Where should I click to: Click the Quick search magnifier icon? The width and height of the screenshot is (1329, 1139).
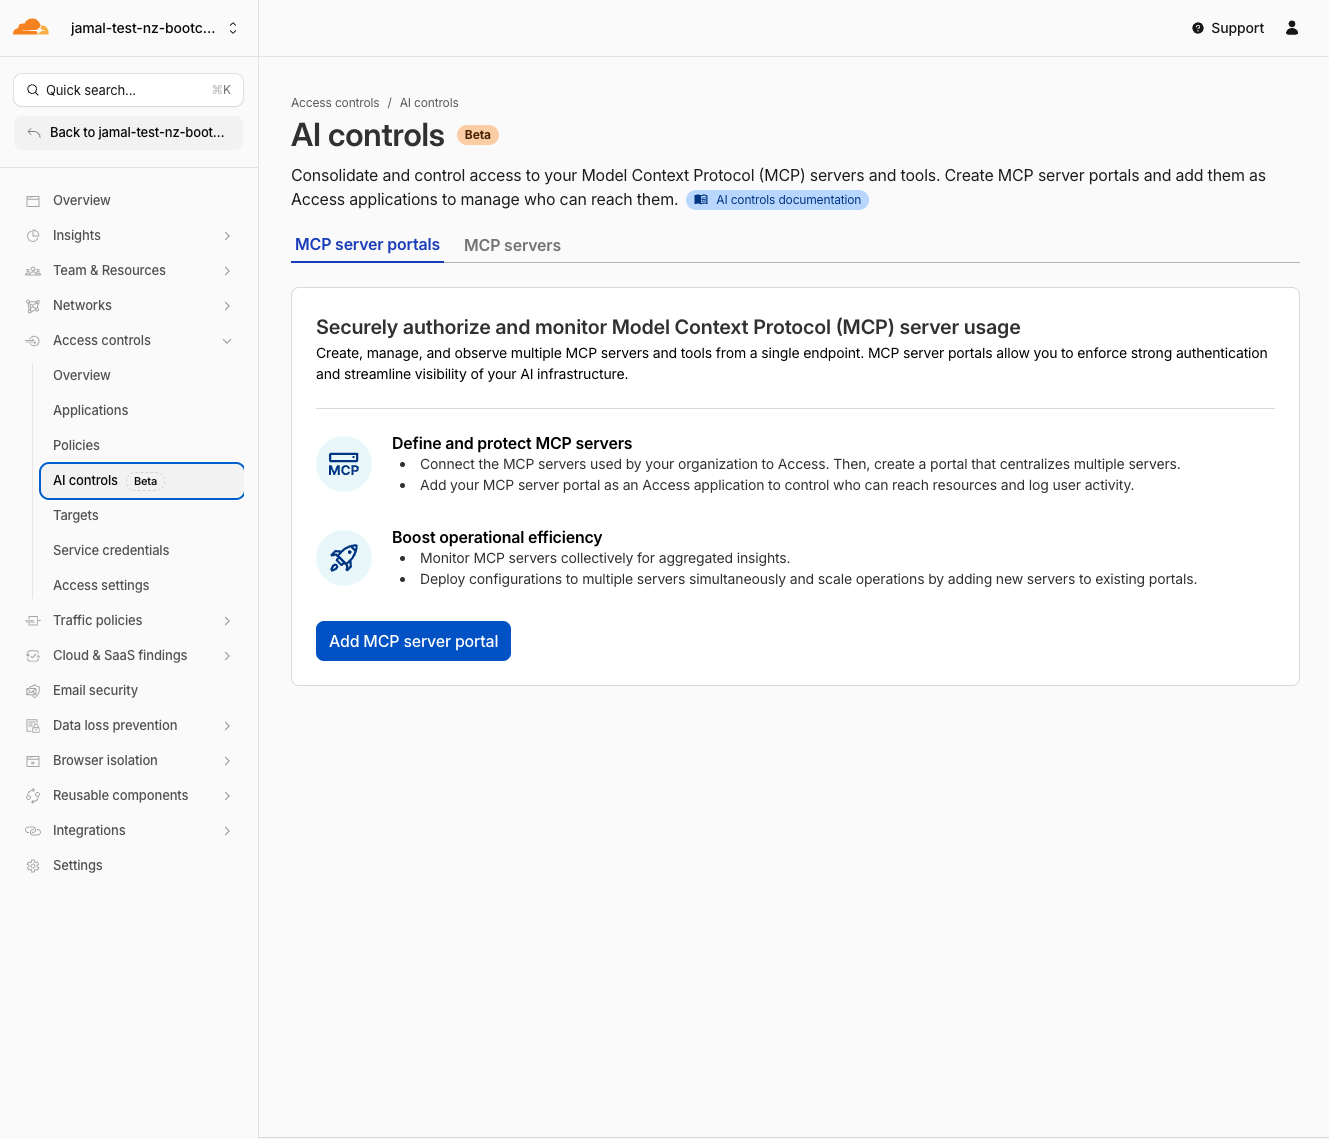click(33, 90)
